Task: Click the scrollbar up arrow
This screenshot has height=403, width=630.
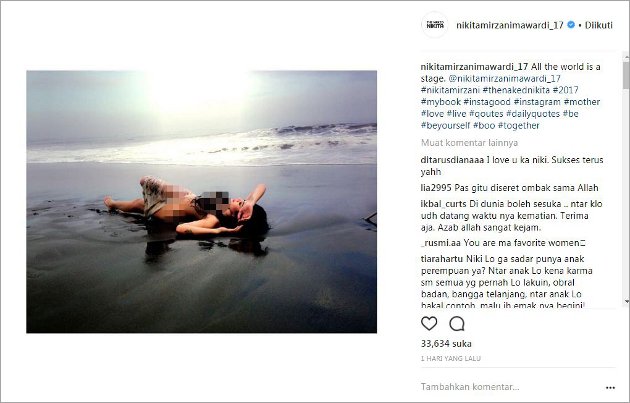Action: click(626, 57)
